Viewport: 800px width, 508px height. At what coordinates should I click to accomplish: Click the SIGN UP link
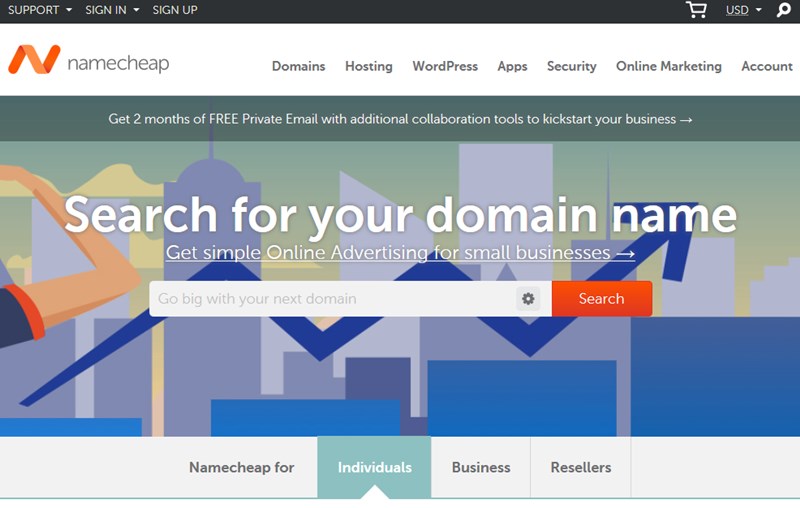(x=175, y=10)
